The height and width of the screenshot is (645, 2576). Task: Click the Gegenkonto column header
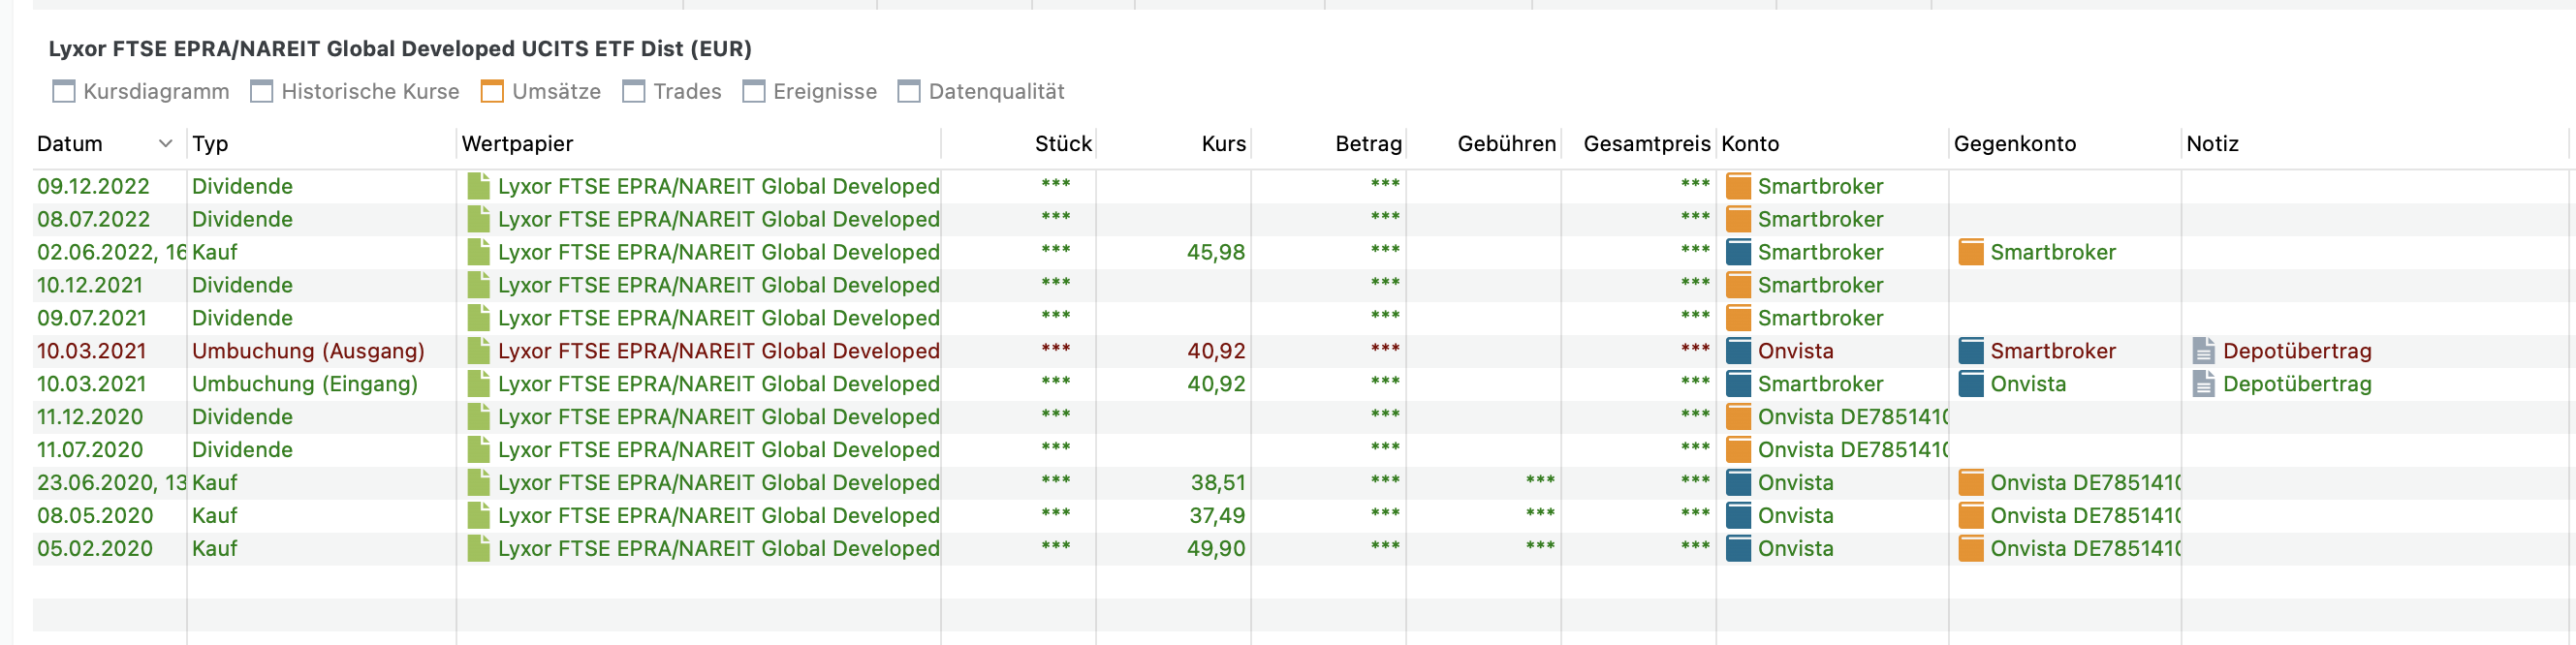(x=2014, y=144)
